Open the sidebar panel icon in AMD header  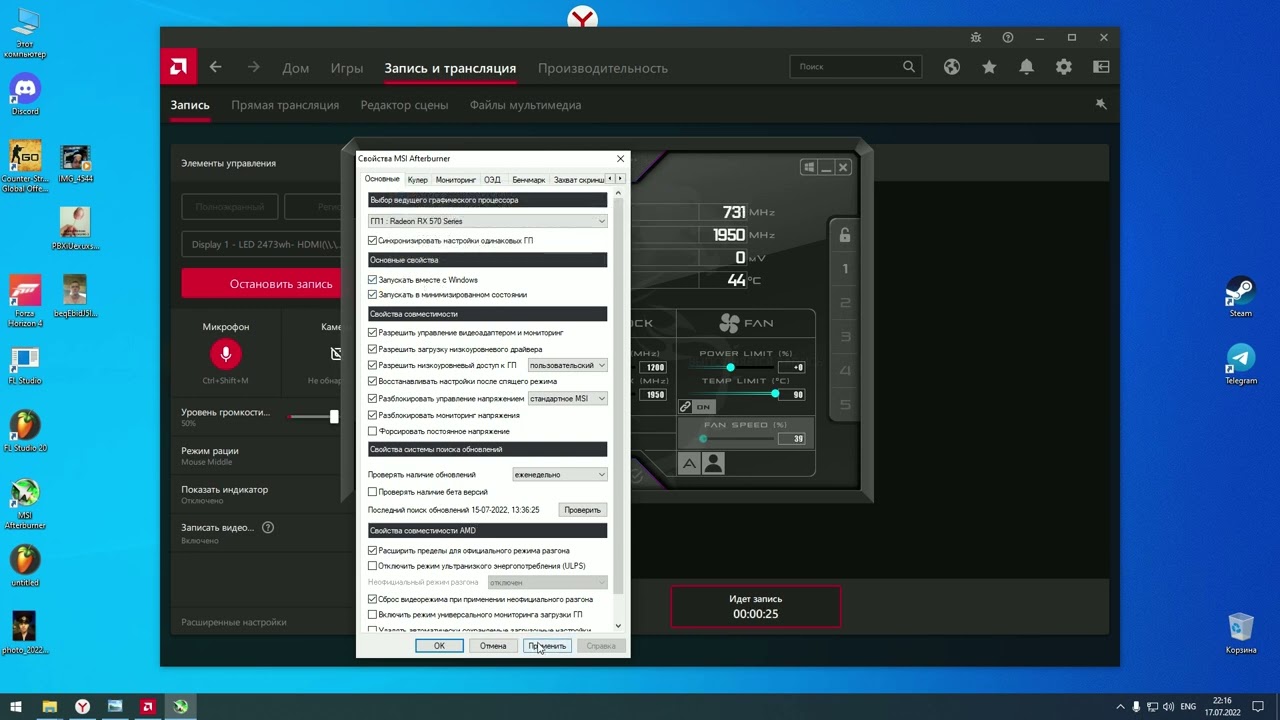pyautogui.click(x=1101, y=67)
